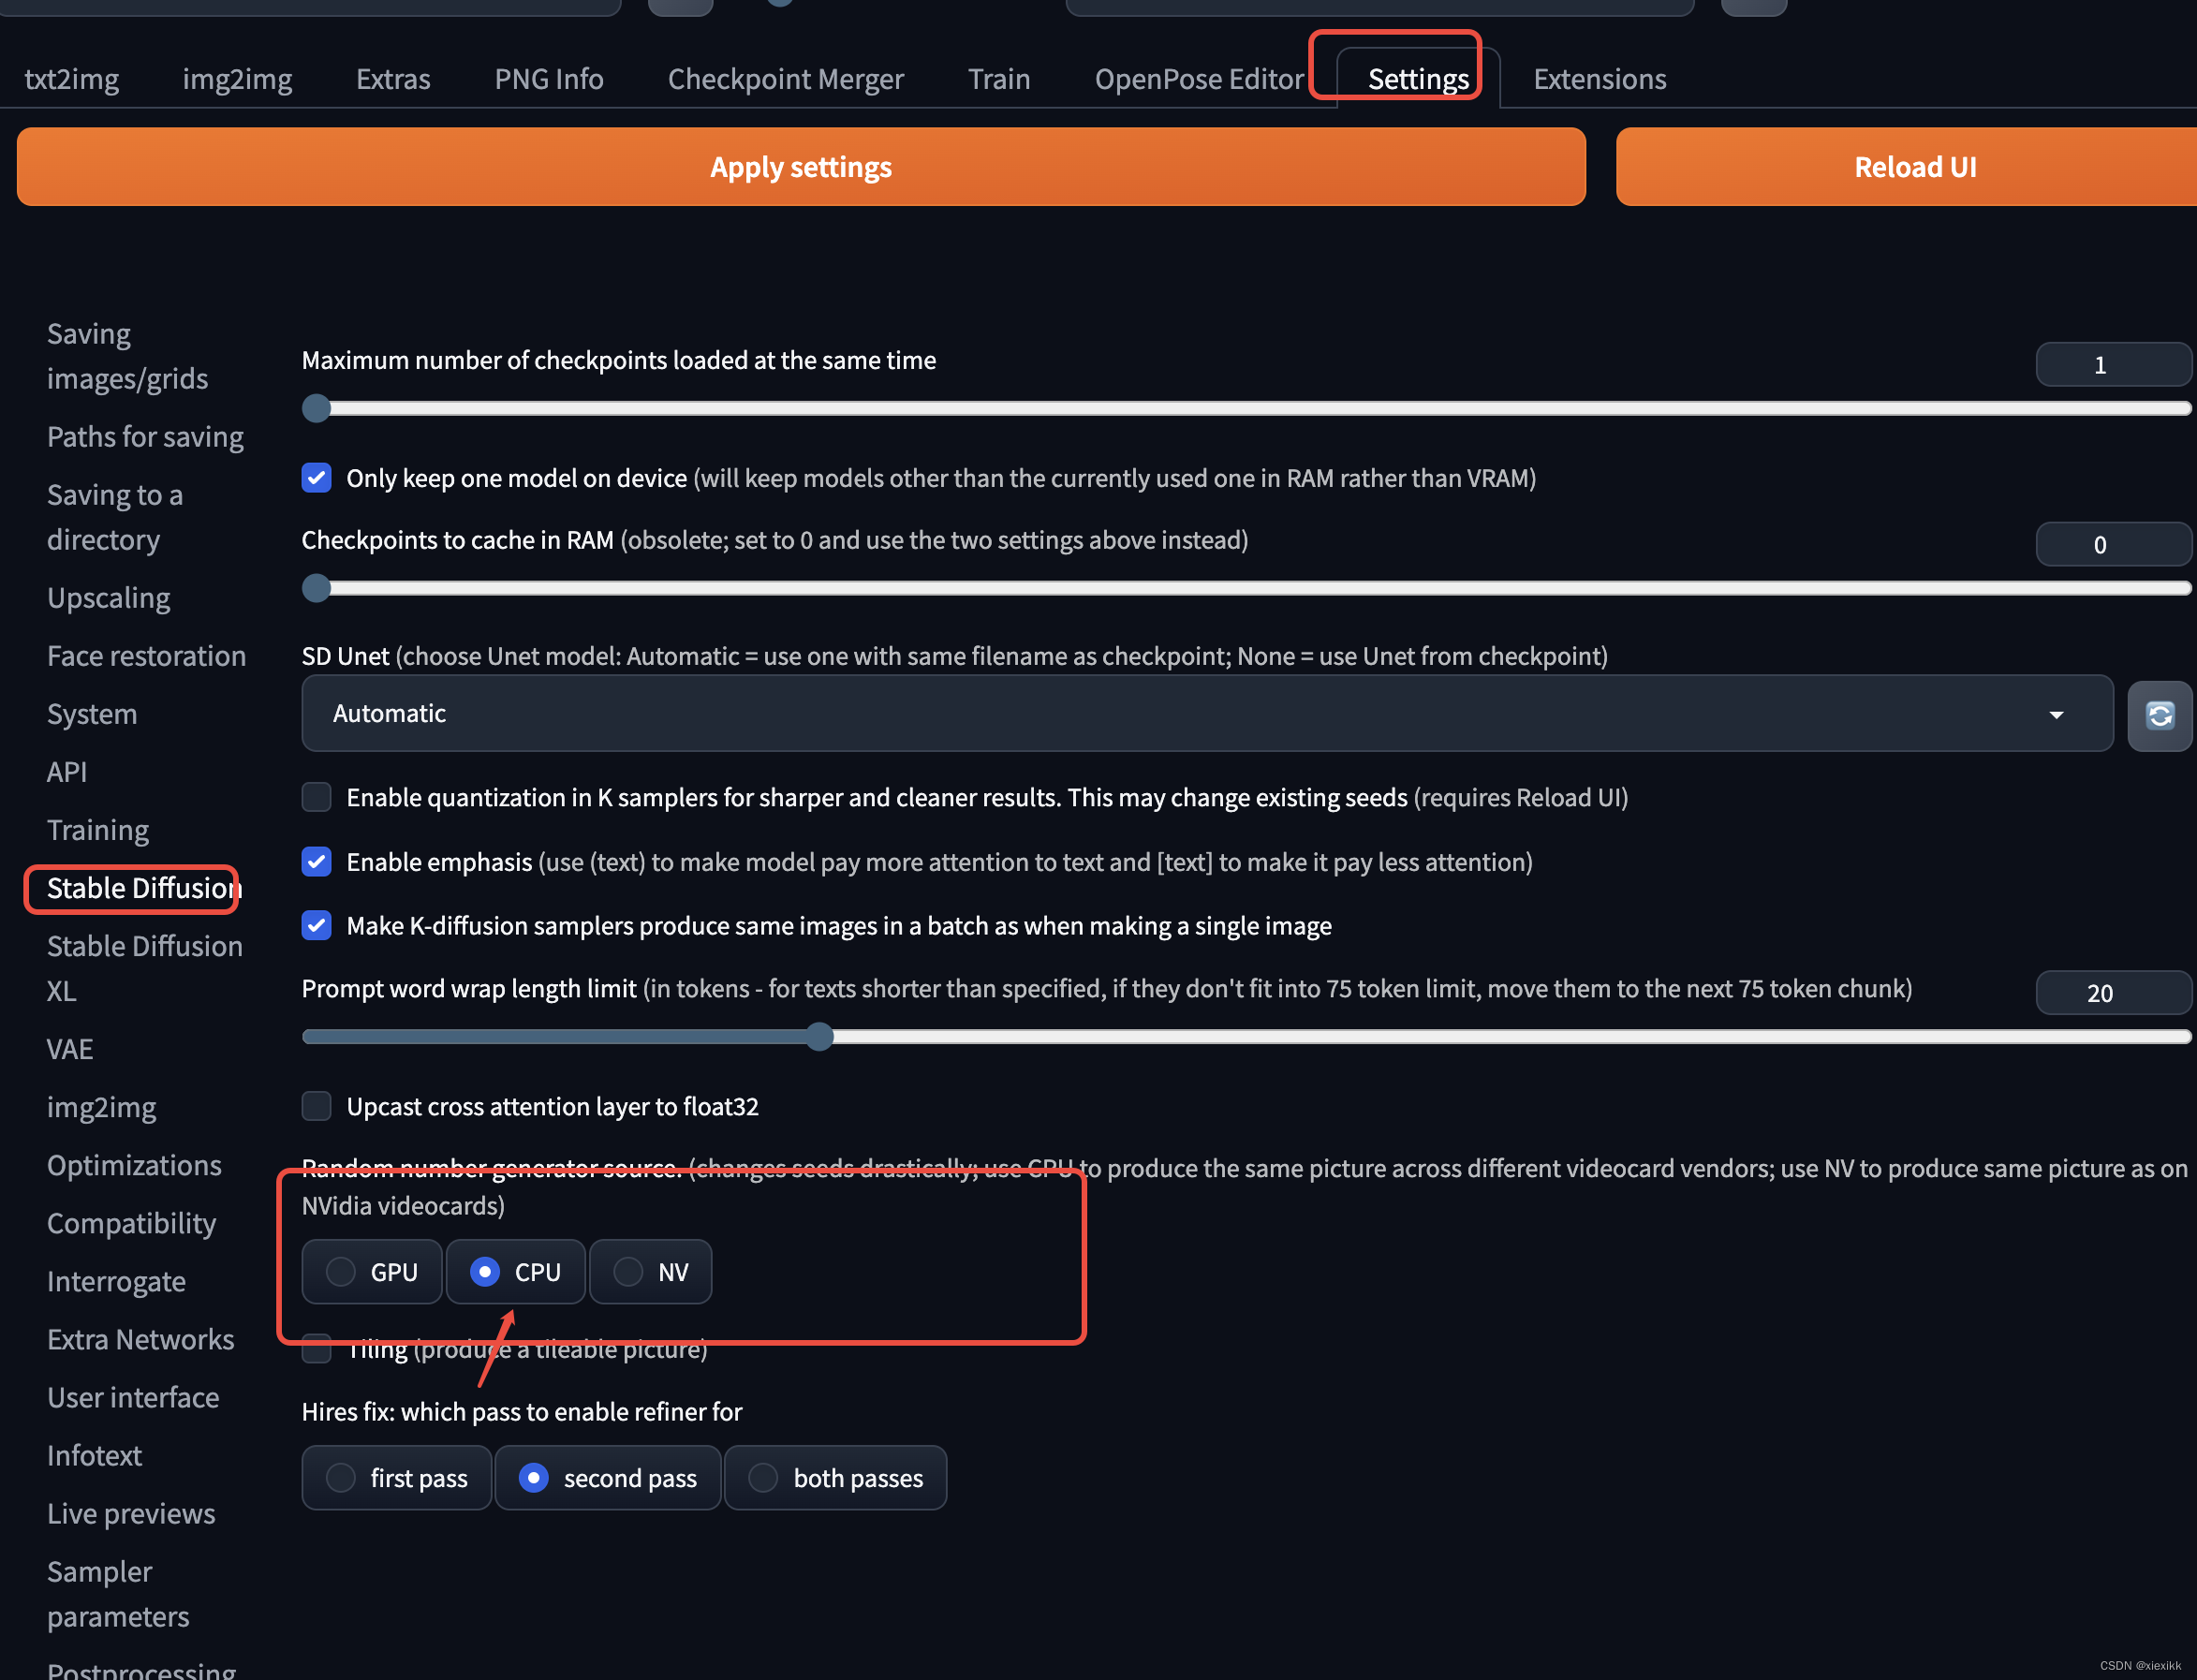Go to Optimizations settings section
The height and width of the screenshot is (1680, 2197).
pyautogui.click(x=134, y=1165)
